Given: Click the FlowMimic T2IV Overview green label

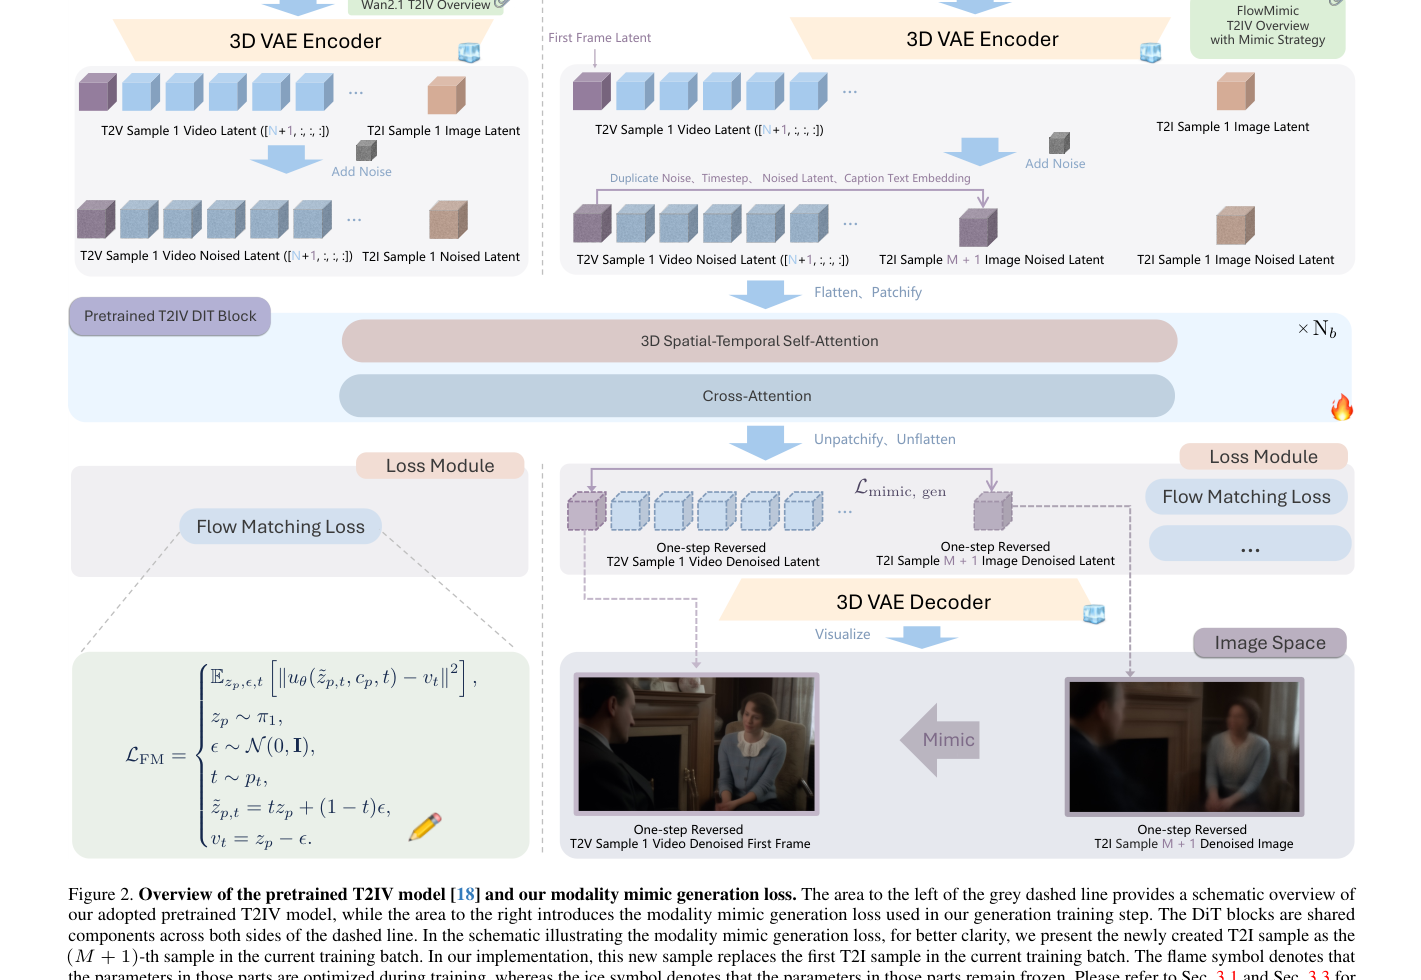Looking at the screenshot, I should (1268, 26).
